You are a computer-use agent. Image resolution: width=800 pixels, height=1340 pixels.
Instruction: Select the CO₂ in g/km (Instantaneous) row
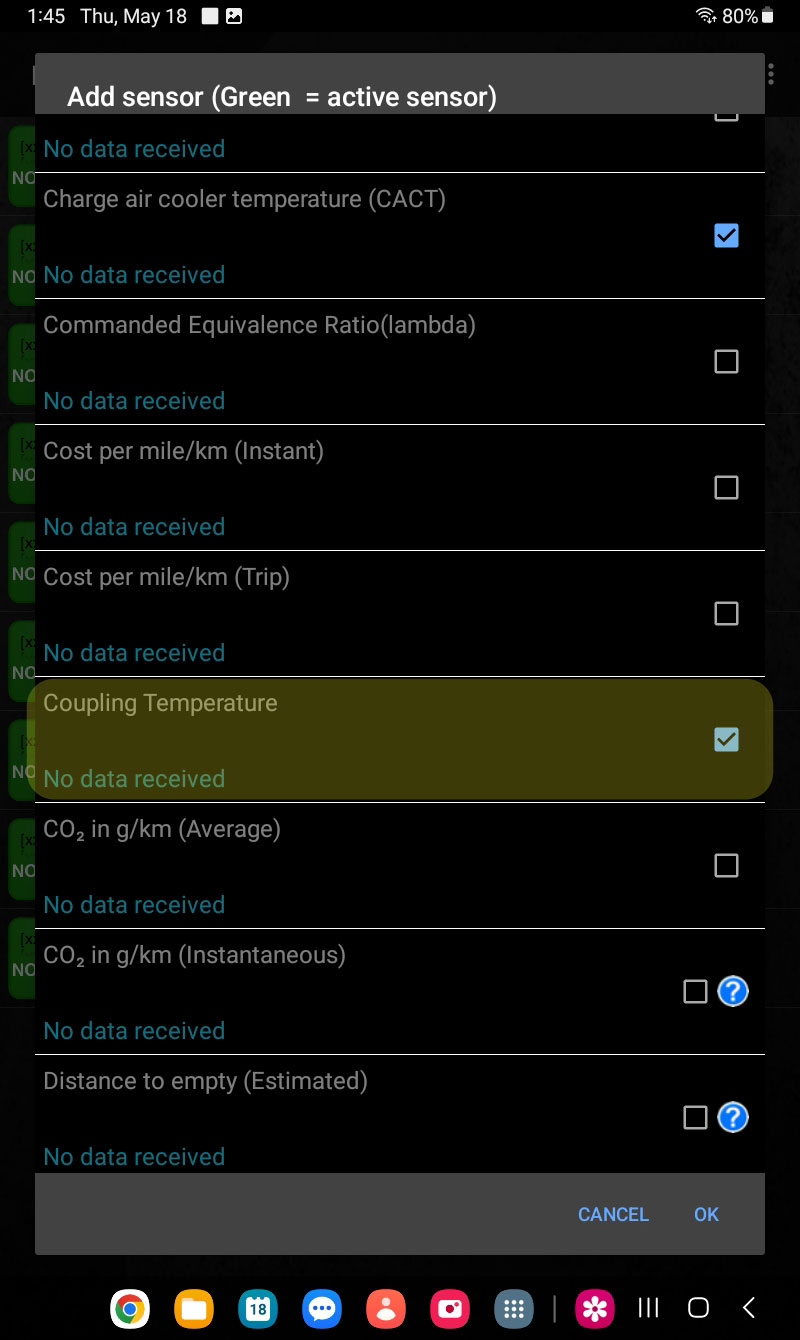400,992
